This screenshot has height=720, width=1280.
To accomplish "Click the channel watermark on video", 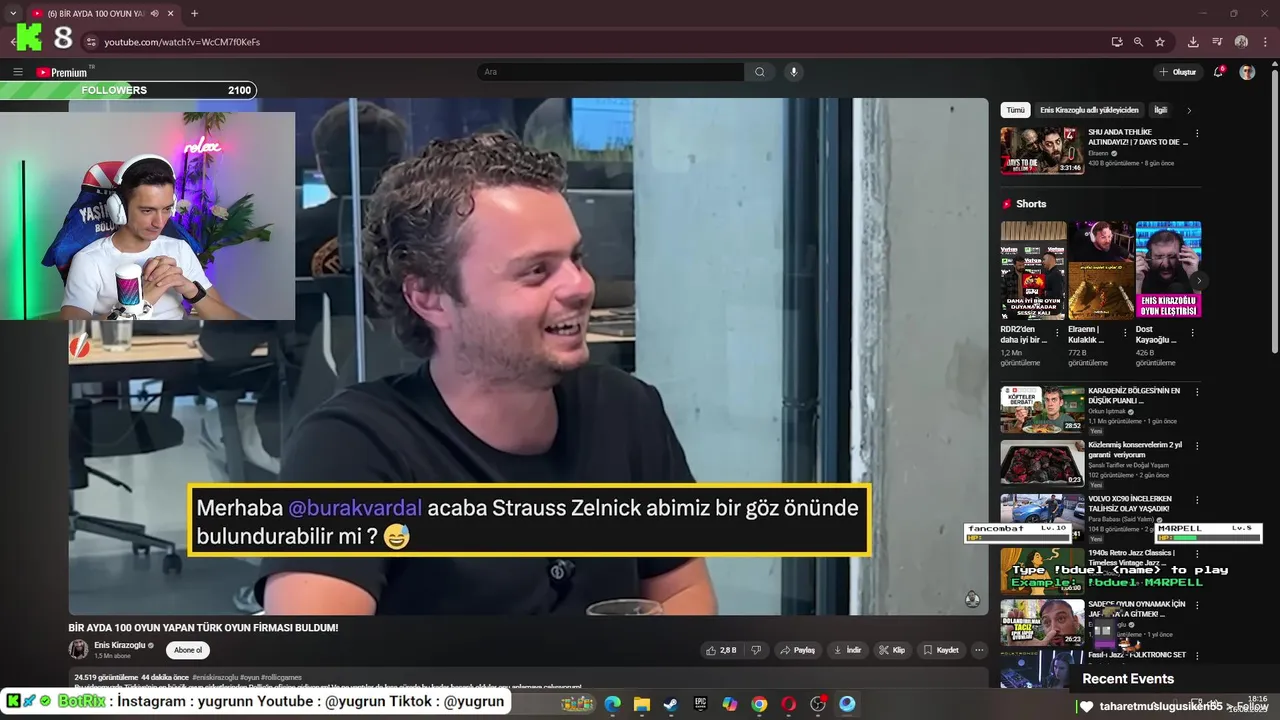I will pyautogui.click(x=972, y=599).
